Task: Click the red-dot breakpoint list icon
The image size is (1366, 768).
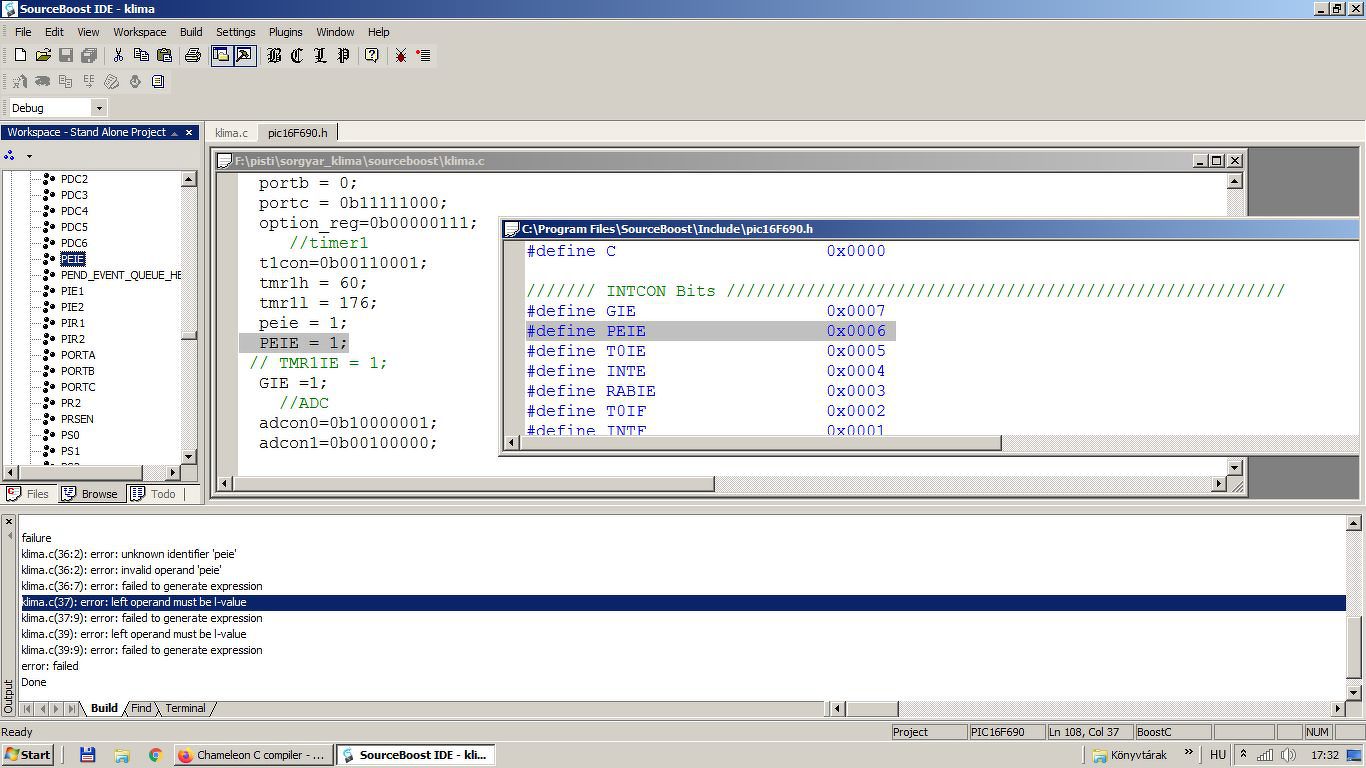Action: point(424,56)
